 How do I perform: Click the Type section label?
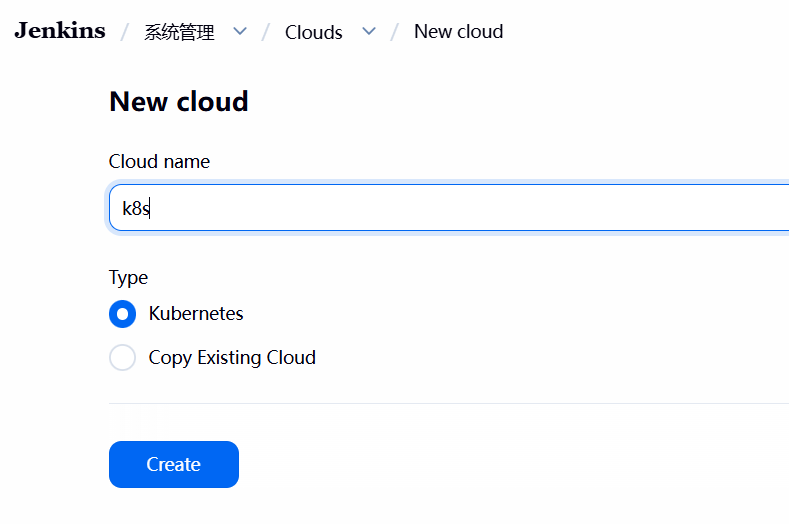point(128,278)
